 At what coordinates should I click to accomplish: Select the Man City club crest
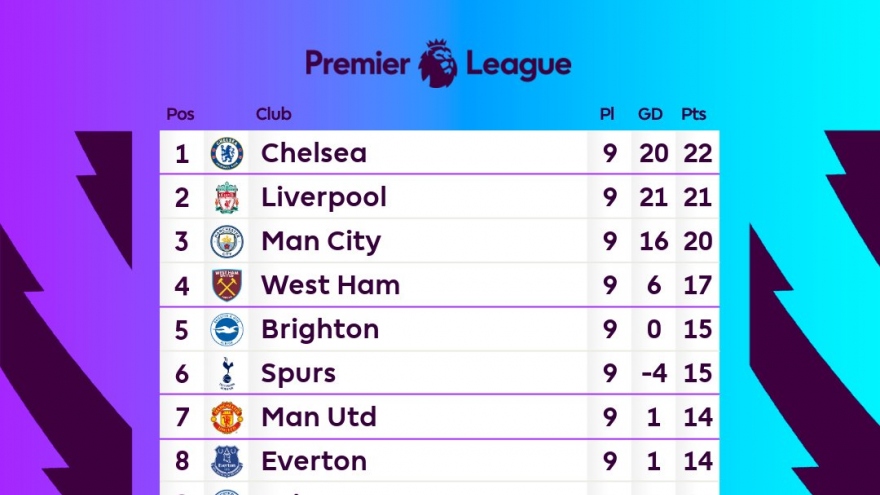227,242
